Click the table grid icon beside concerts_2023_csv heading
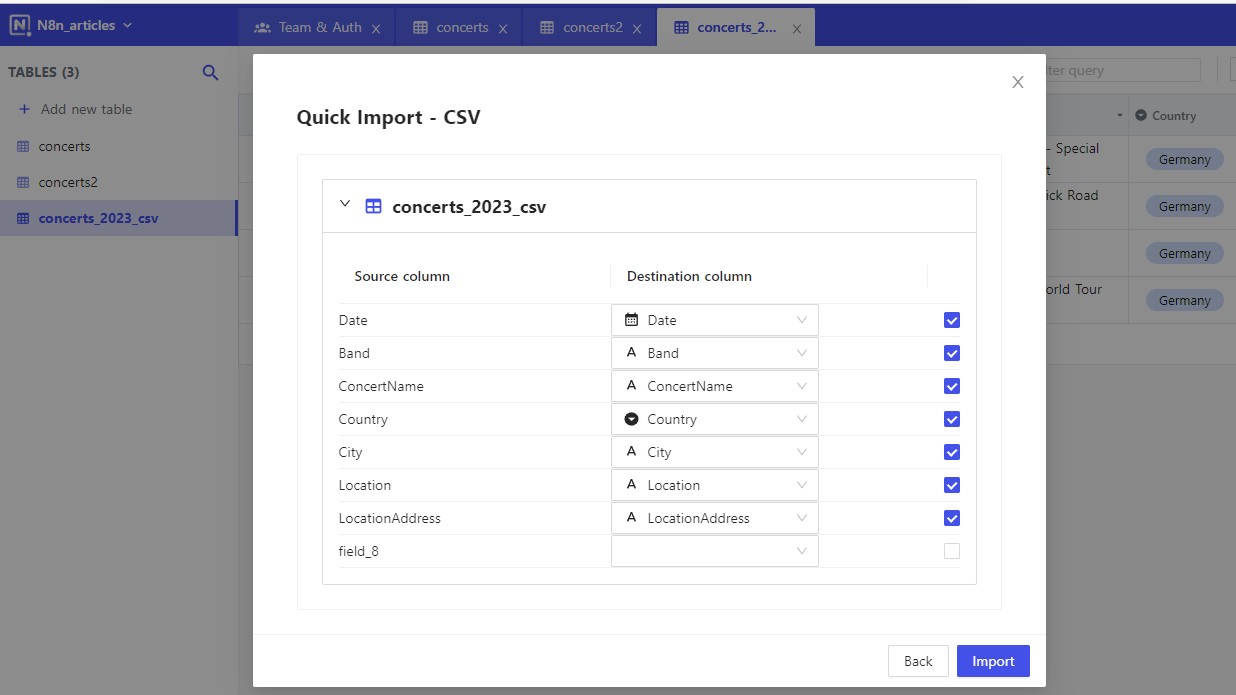This screenshot has width=1236, height=695. (x=373, y=206)
